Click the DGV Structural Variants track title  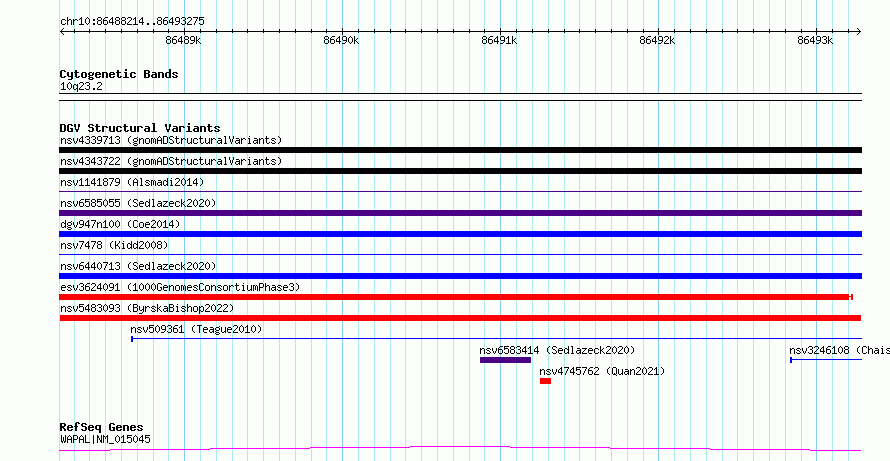click(140, 128)
